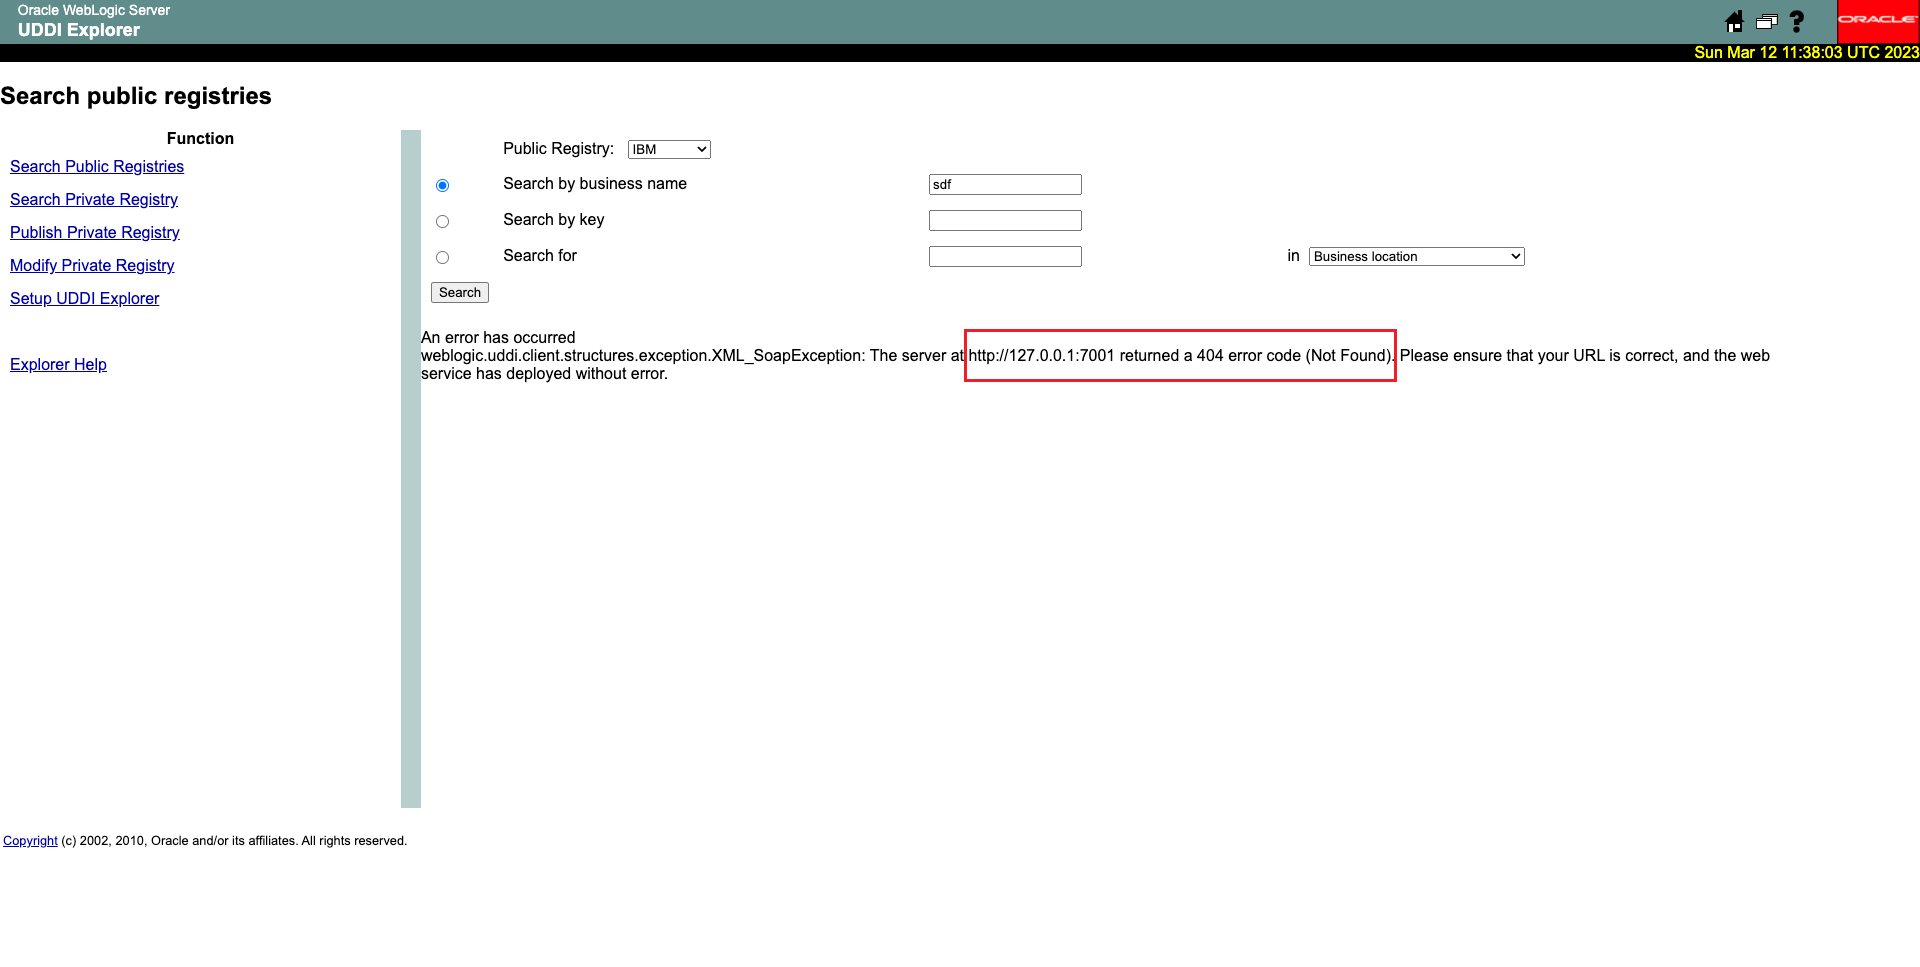
Task: Click the Oracle logo
Action: 1878,21
